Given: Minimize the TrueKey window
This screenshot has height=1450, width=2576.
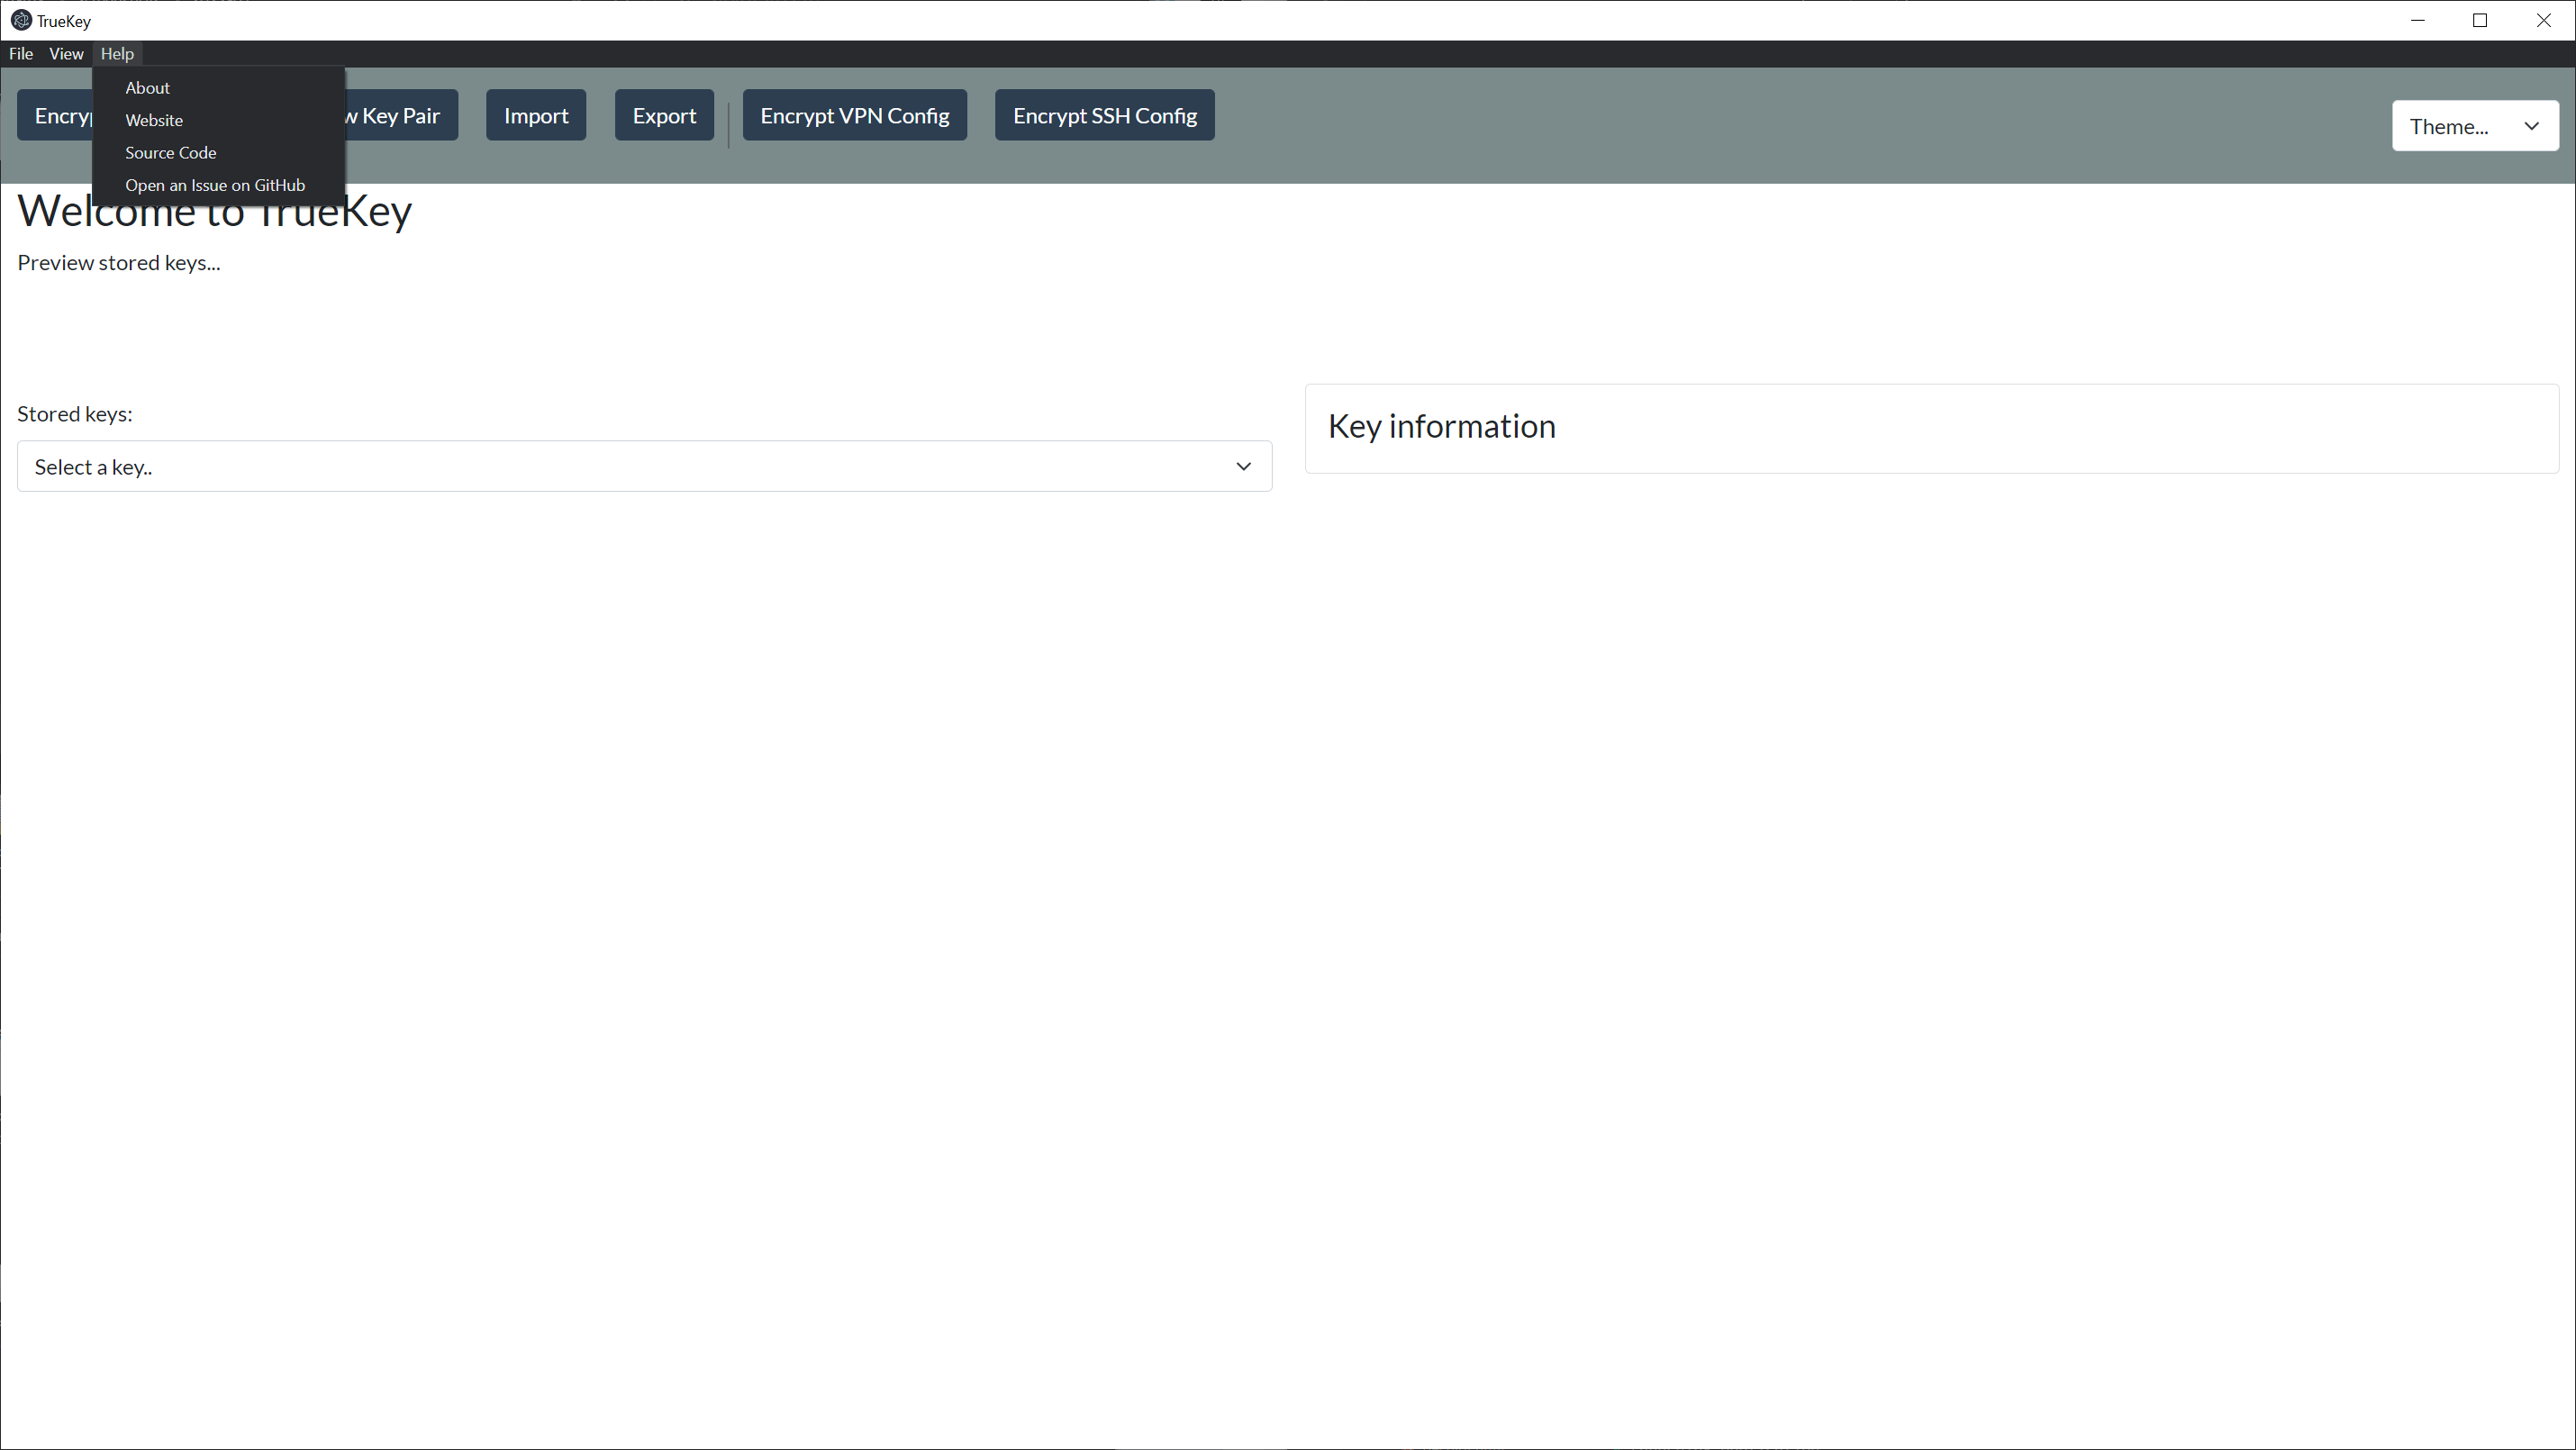Looking at the screenshot, I should point(2418,20).
